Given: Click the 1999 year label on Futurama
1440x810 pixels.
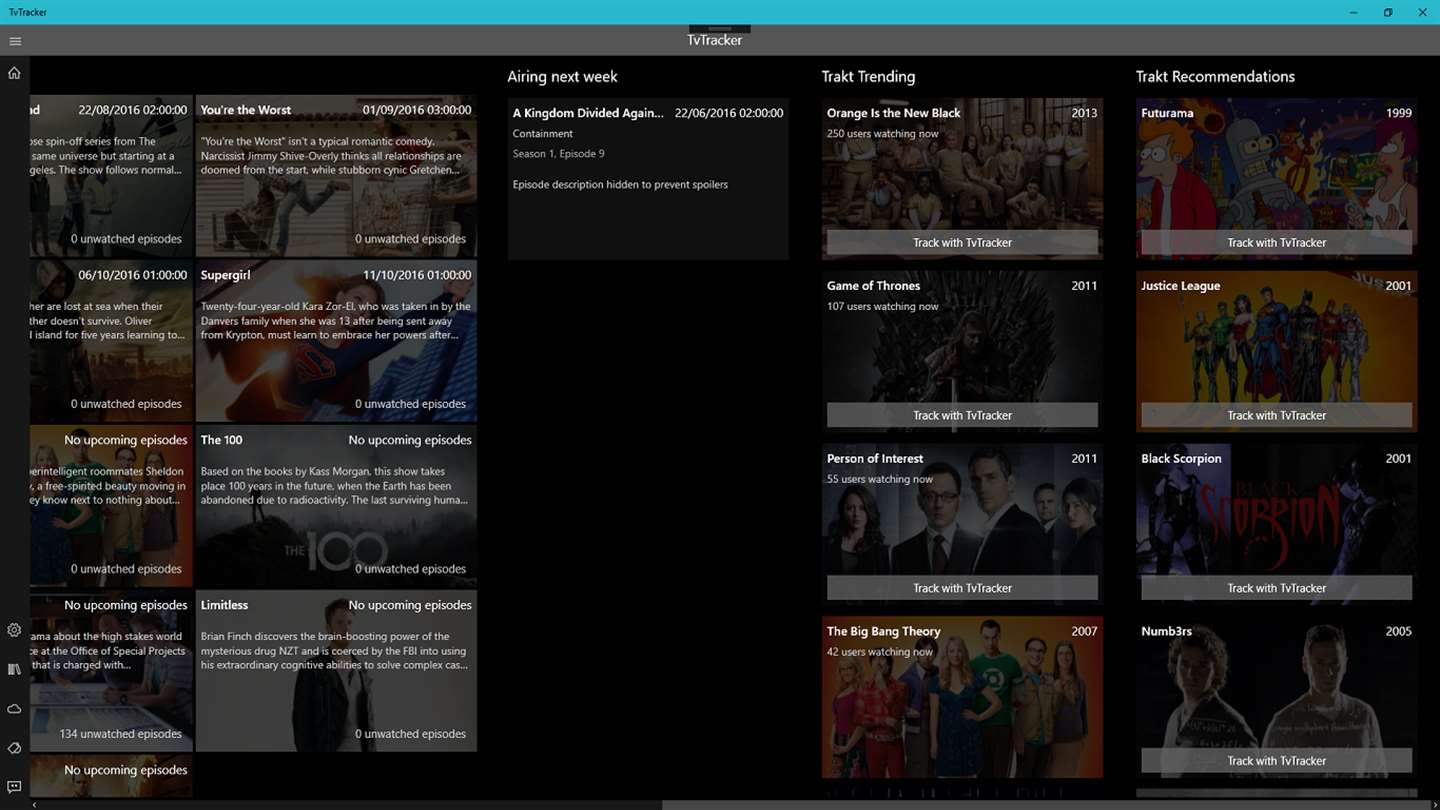Looking at the screenshot, I should click(x=1399, y=113).
